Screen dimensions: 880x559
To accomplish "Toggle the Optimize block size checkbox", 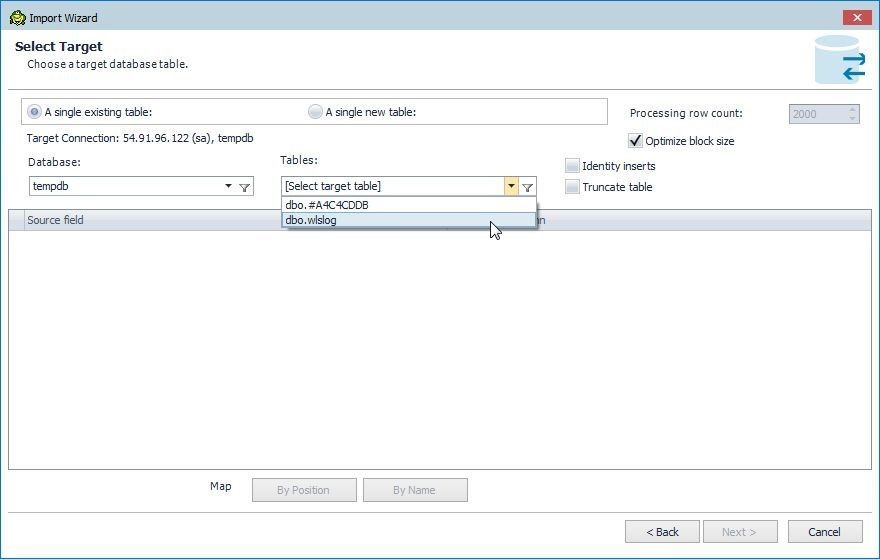I will [x=635, y=141].
